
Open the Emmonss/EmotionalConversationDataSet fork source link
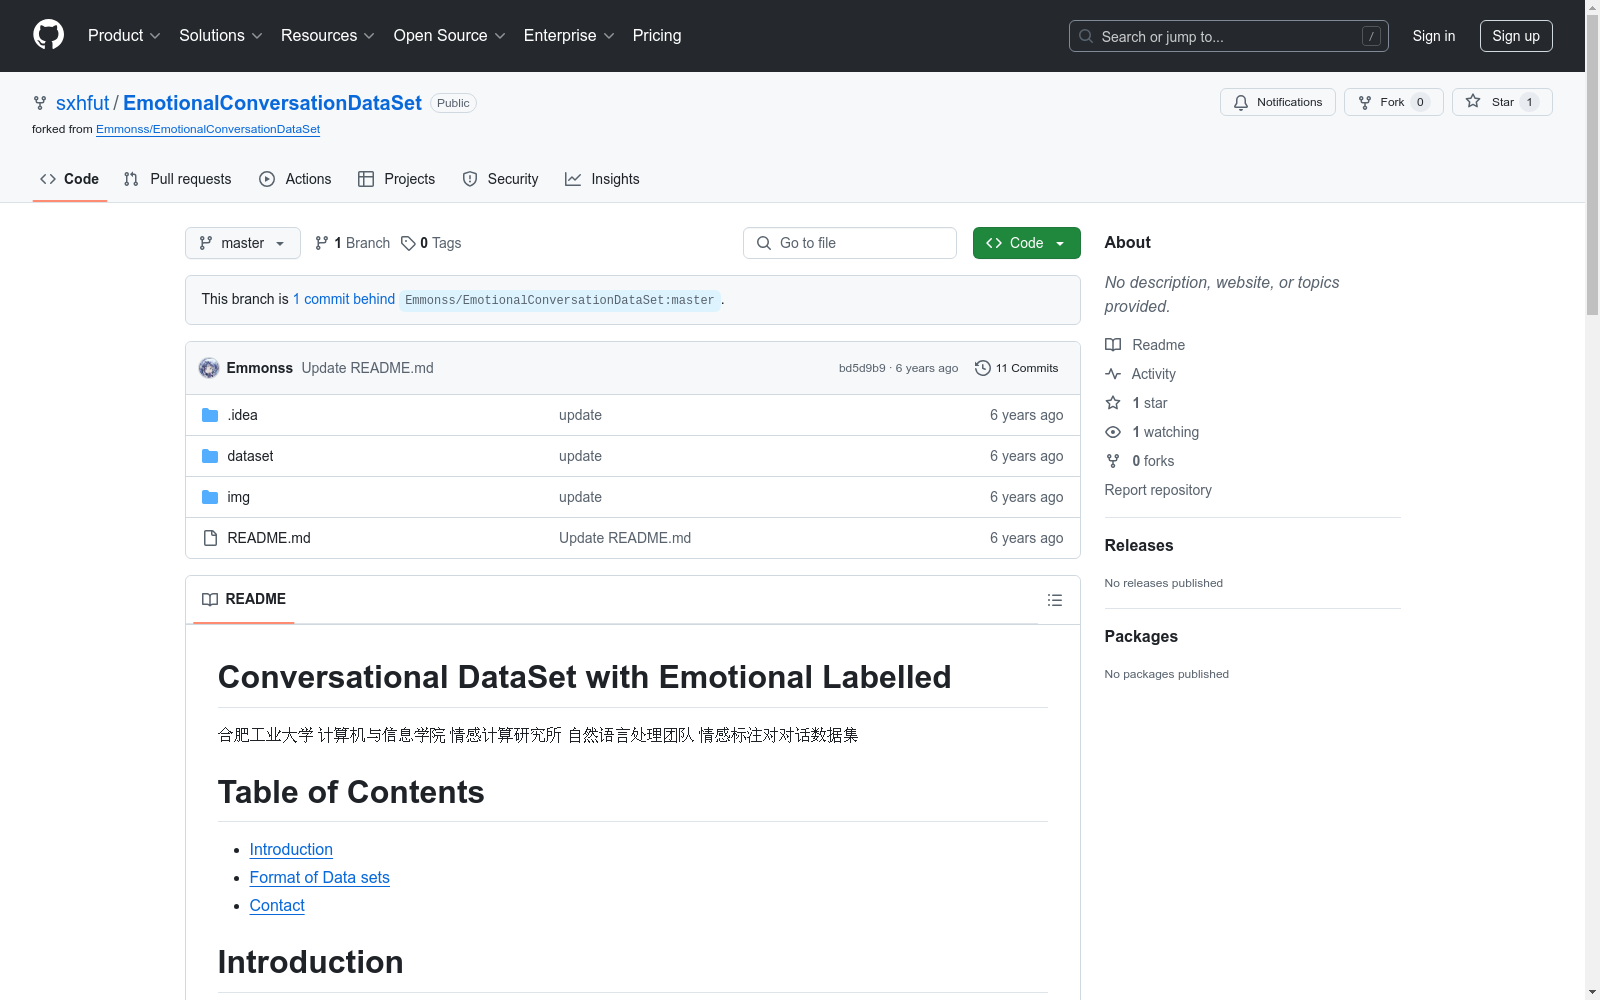pyautogui.click(x=208, y=129)
